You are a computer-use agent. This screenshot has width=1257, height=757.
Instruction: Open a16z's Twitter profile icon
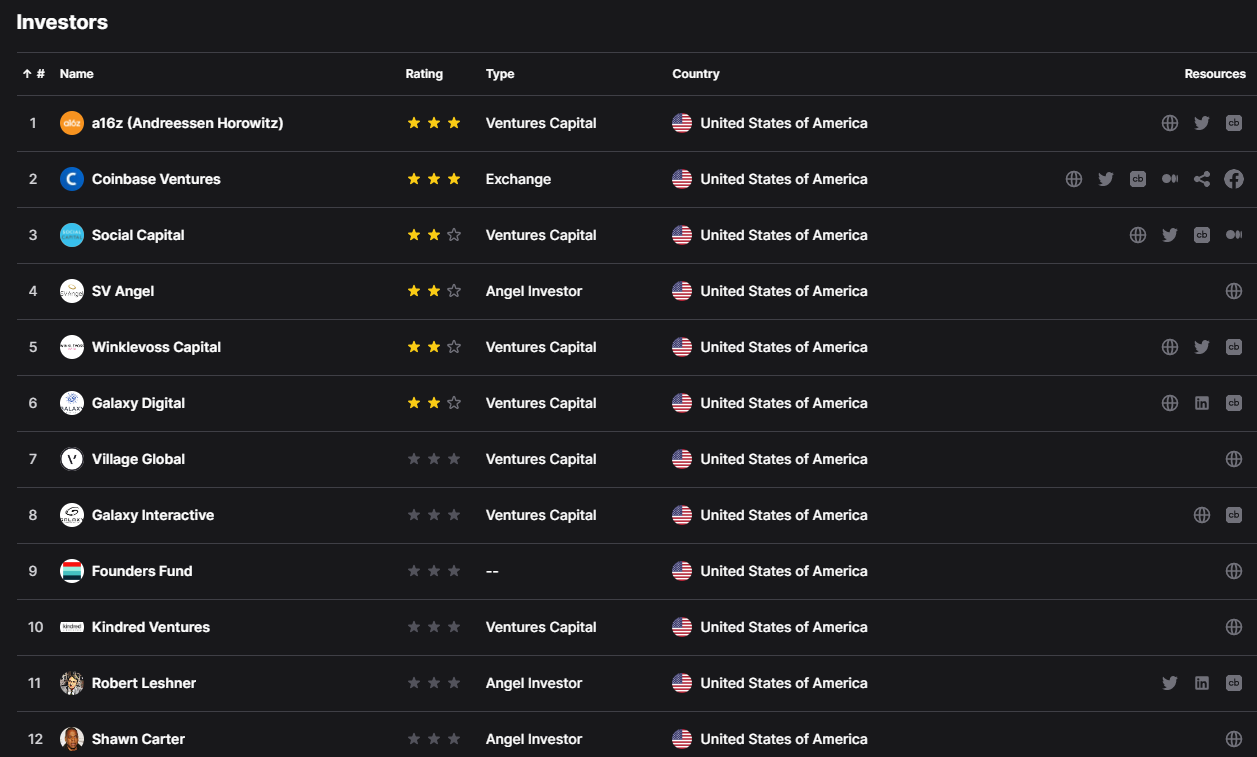(1202, 123)
